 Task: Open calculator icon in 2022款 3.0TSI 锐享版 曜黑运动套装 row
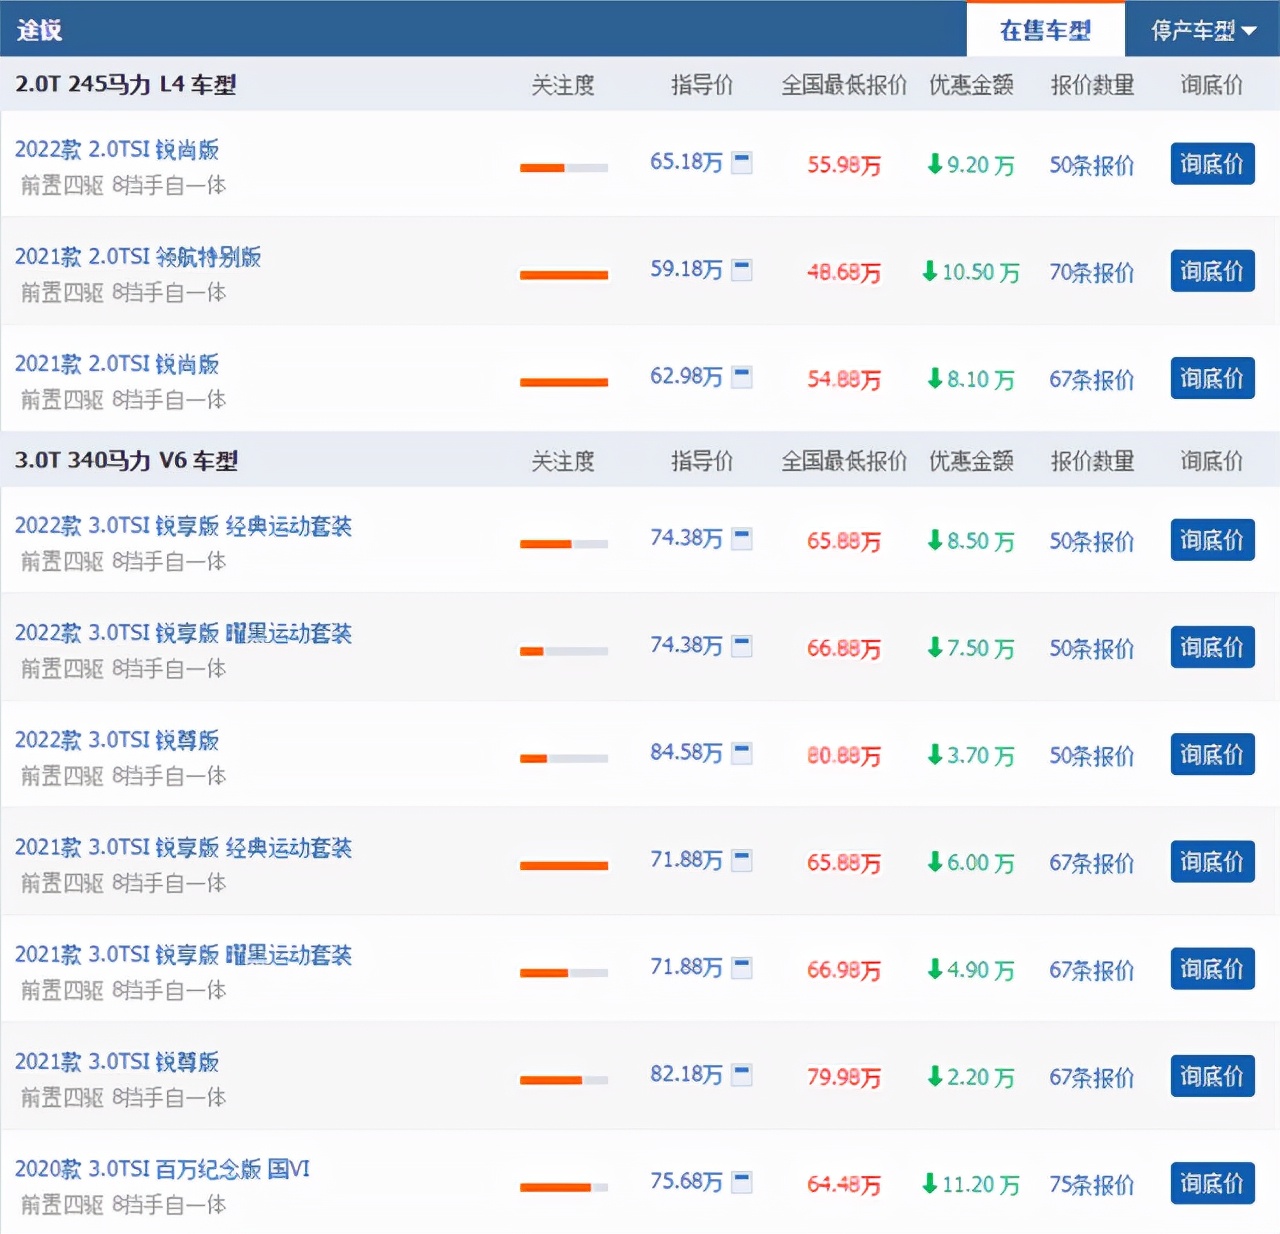[742, 646]
